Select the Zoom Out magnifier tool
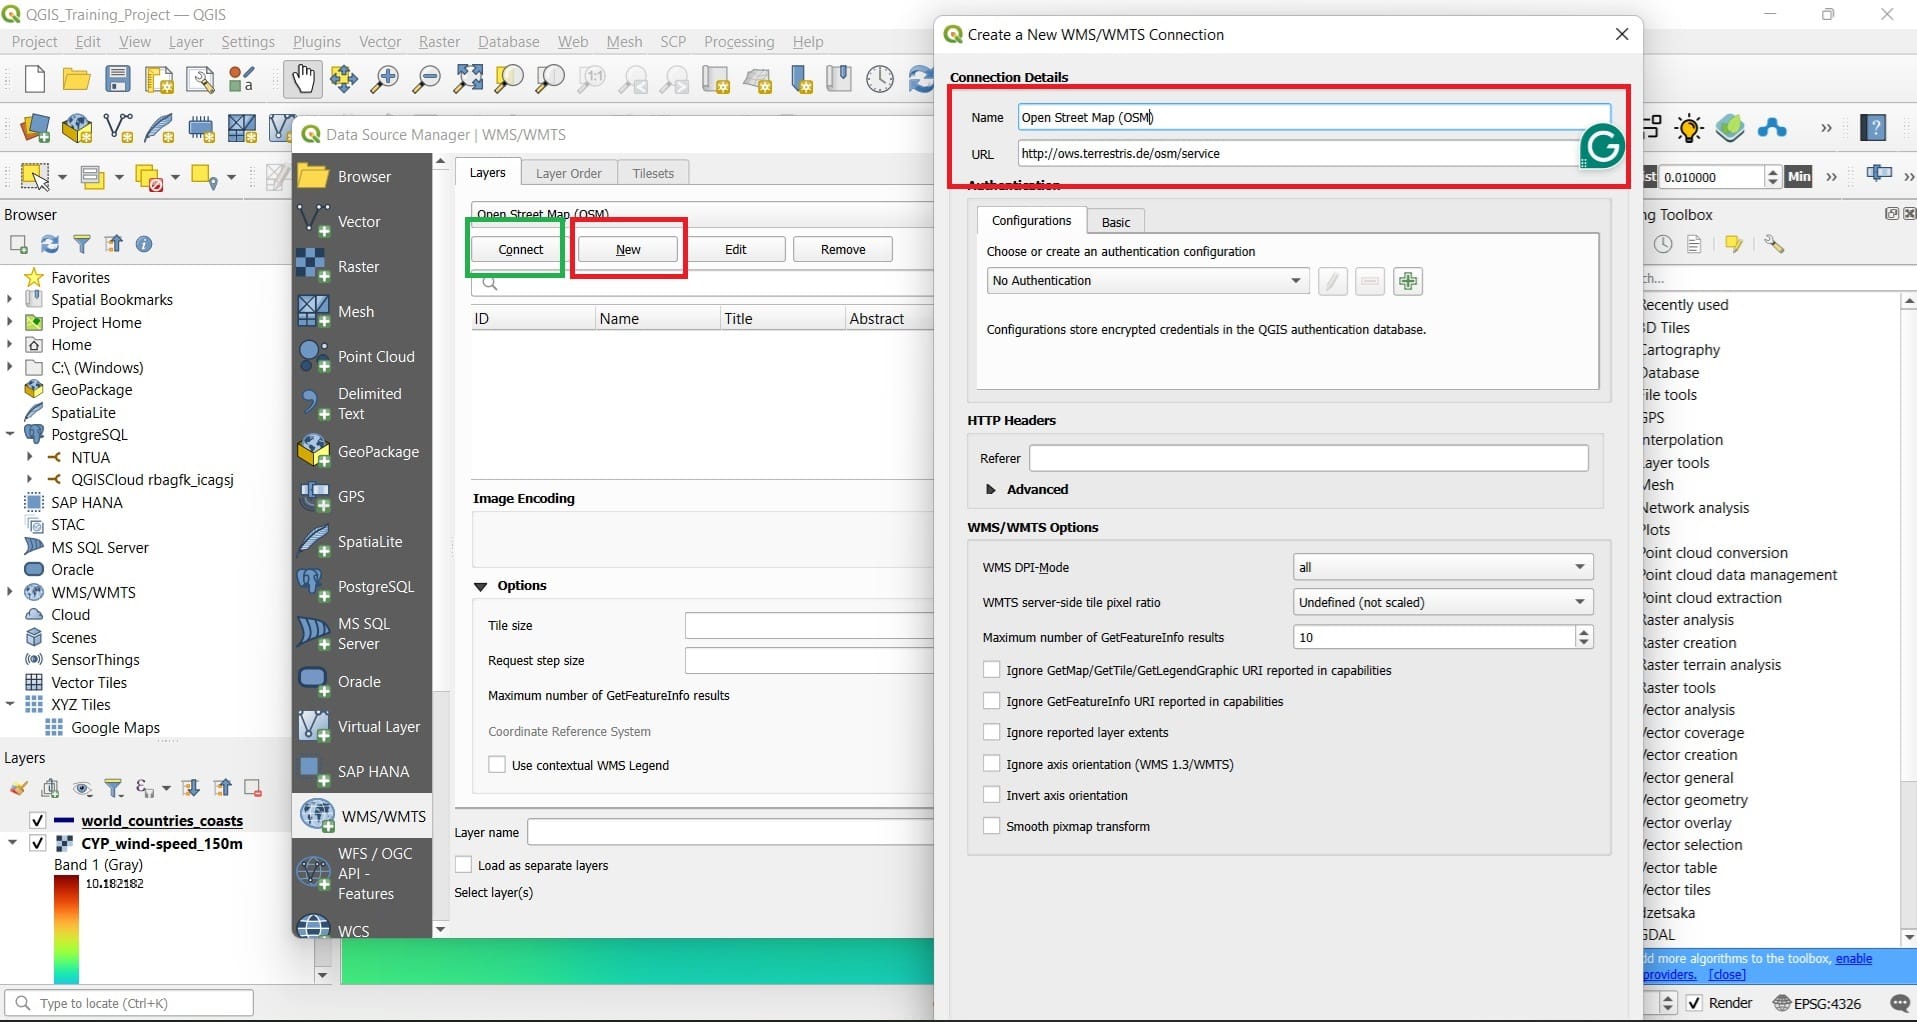This screenshot has height=1022, width=1917. coord(427,79)
